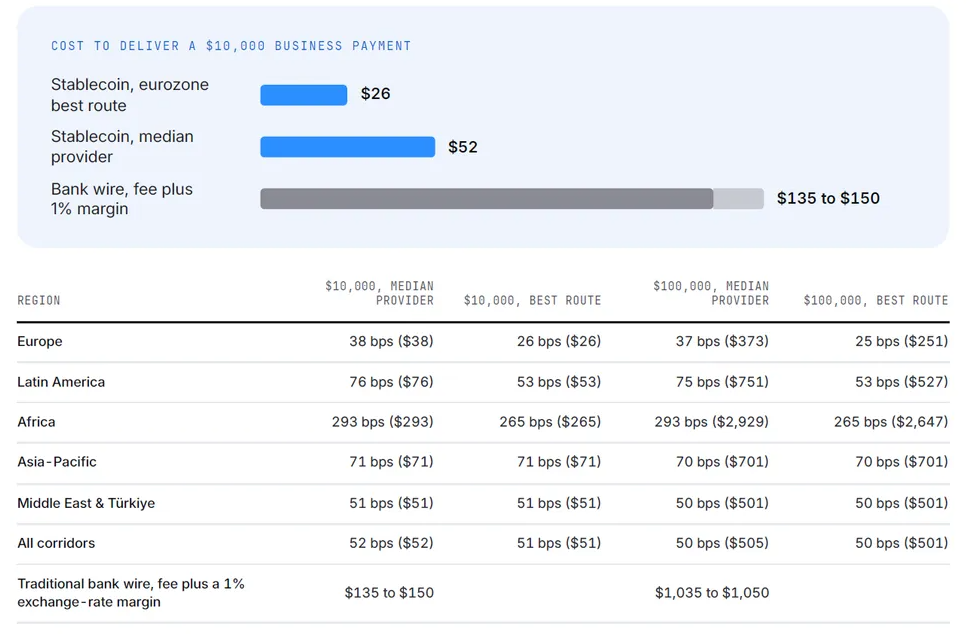973x634 pixels.
Task: Select the "$10,000, MEDIAN PROVIDER" column header
Action: coord(379,293)
